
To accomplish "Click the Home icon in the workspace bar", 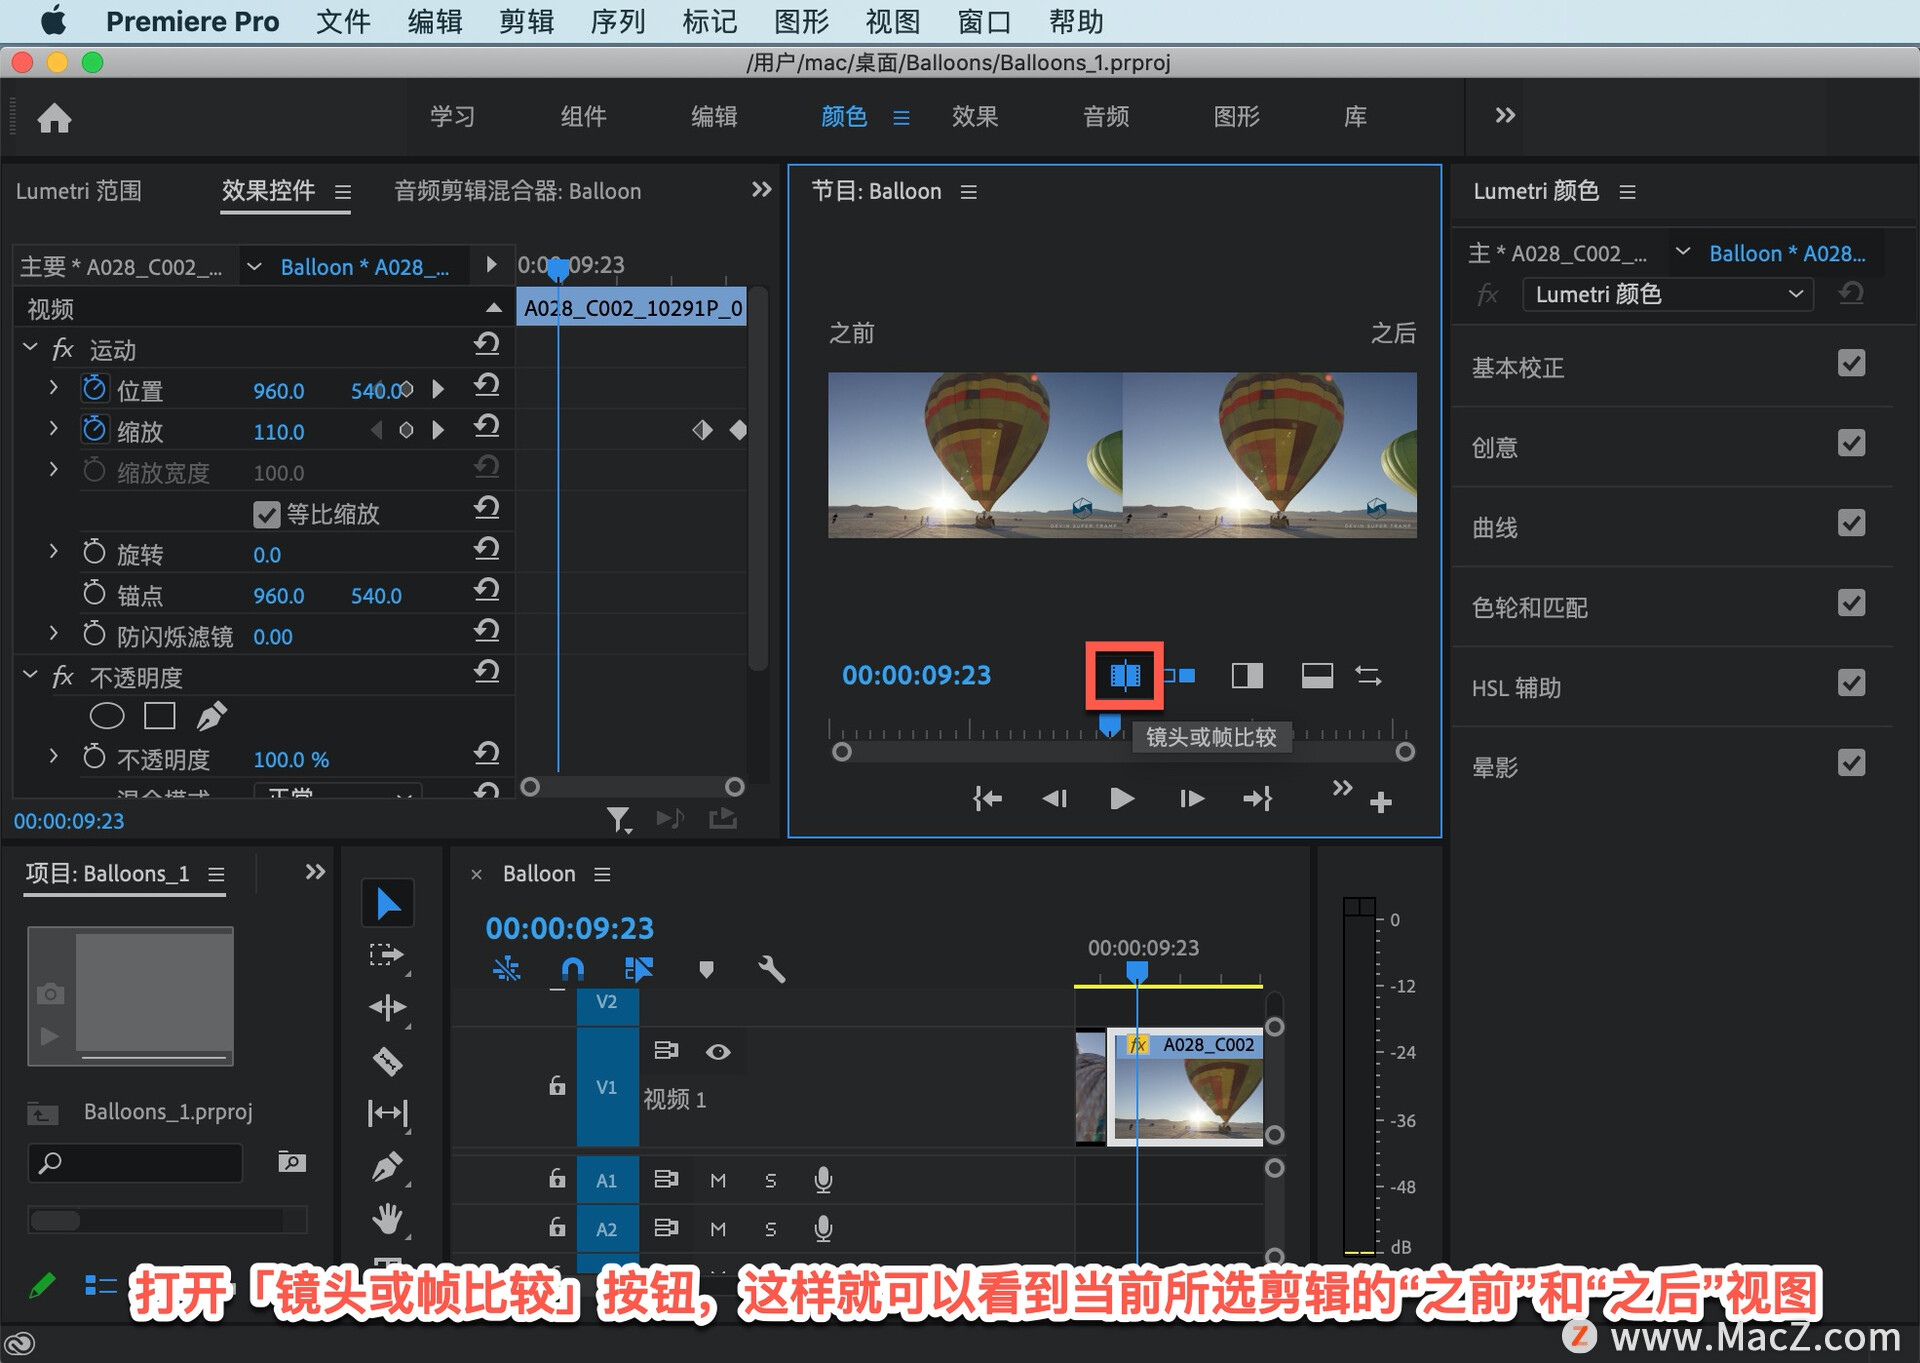I will [54, 118].
